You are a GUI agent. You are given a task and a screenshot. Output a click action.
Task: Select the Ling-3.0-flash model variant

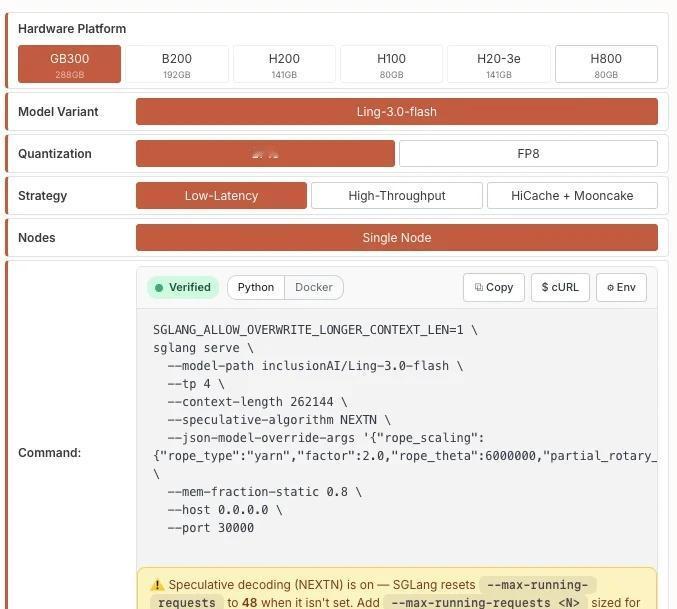[x=397, y=111]
